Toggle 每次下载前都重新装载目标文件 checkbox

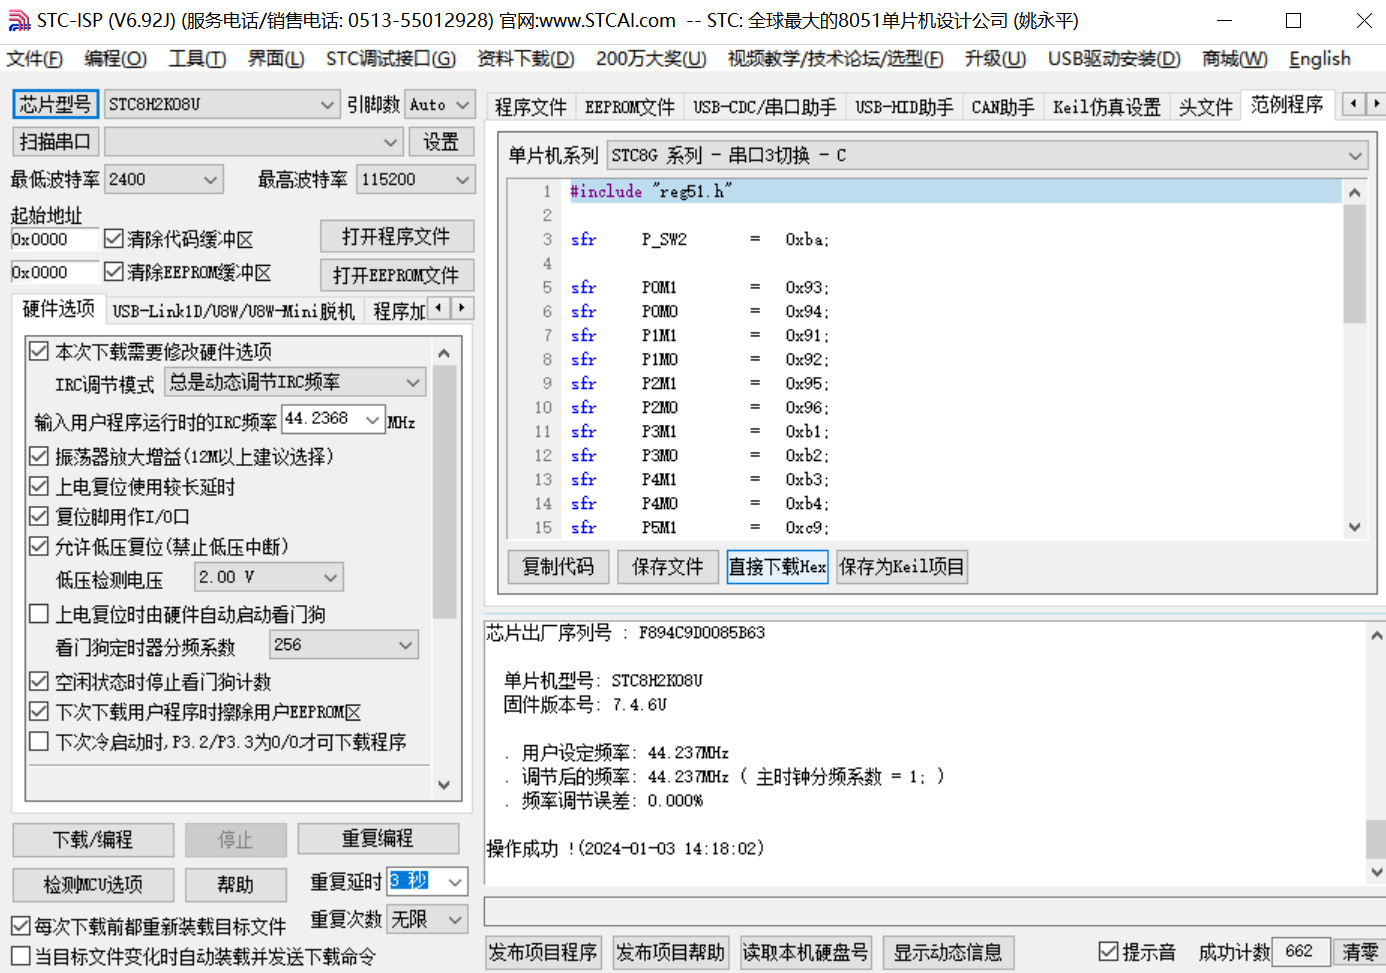[20, 926]
